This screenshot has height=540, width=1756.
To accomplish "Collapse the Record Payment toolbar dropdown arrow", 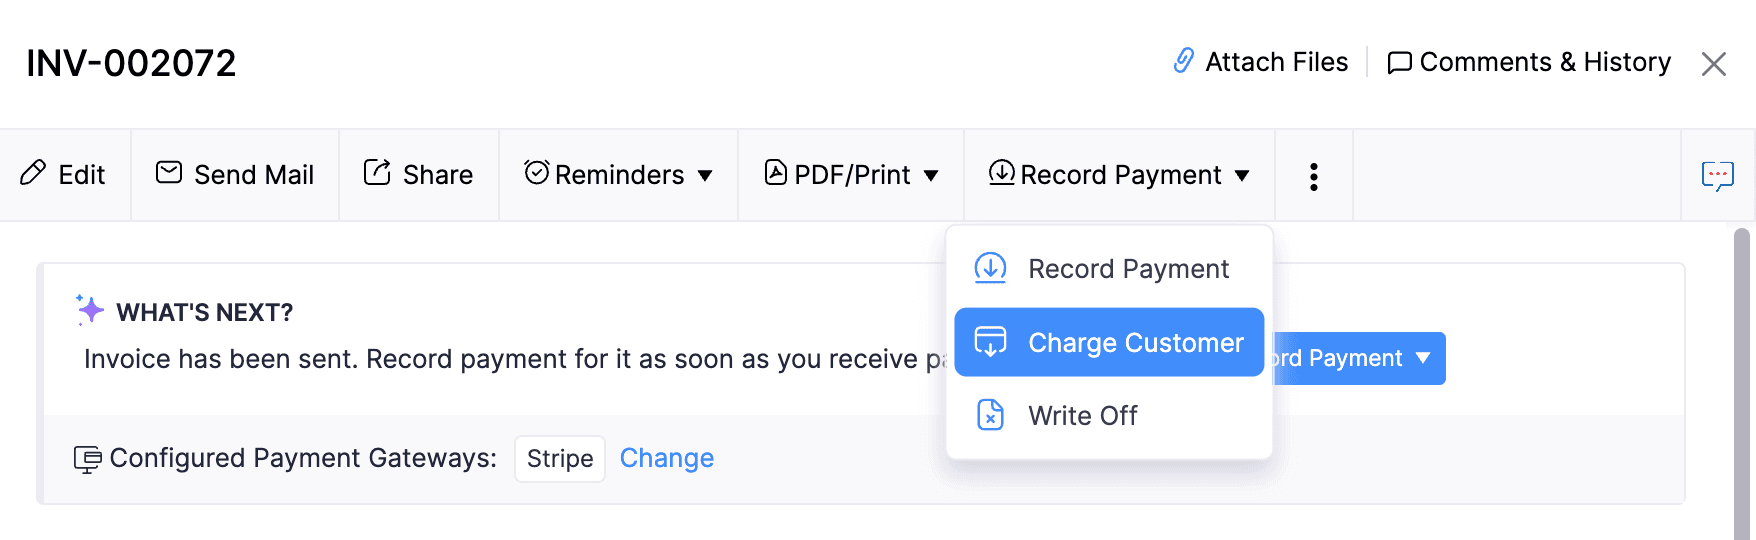I will click(x=1242, y=176).
